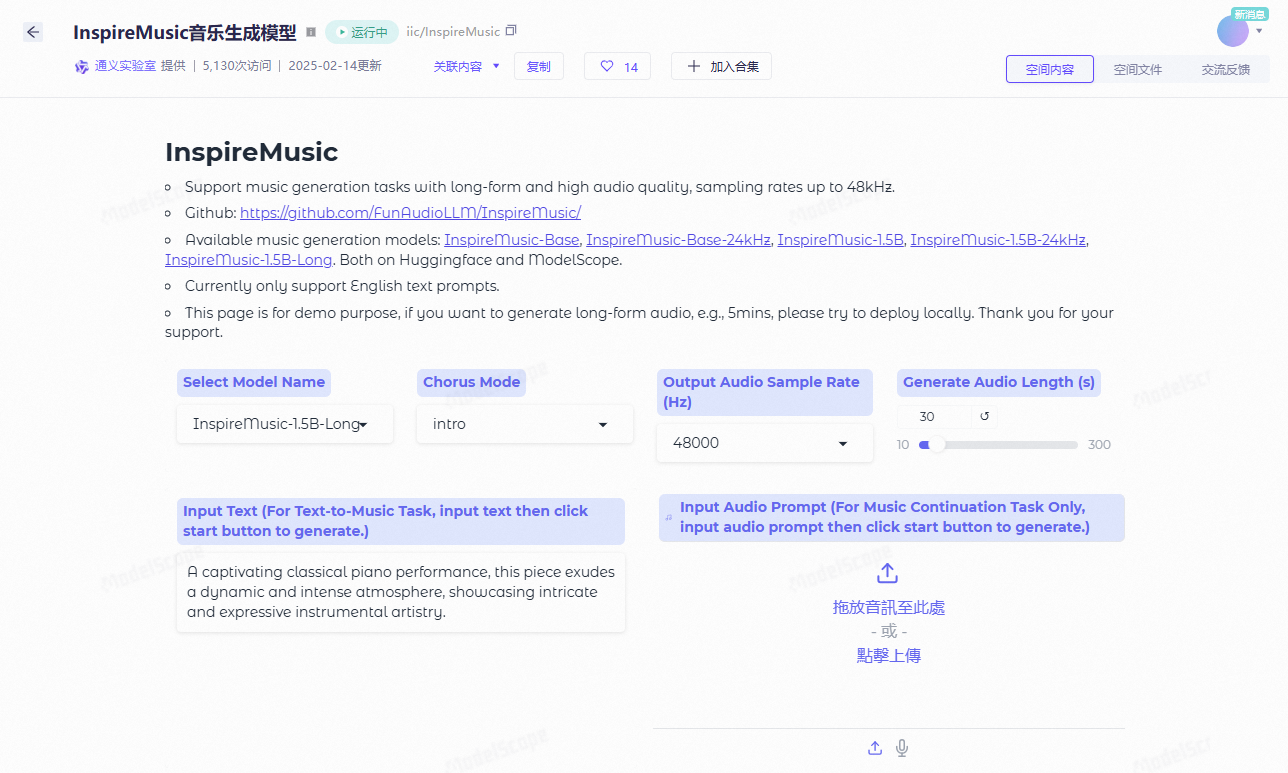Click the 2025-02-14更新 date text
This screenshot has height=773, width=1288.
(335, 67)
